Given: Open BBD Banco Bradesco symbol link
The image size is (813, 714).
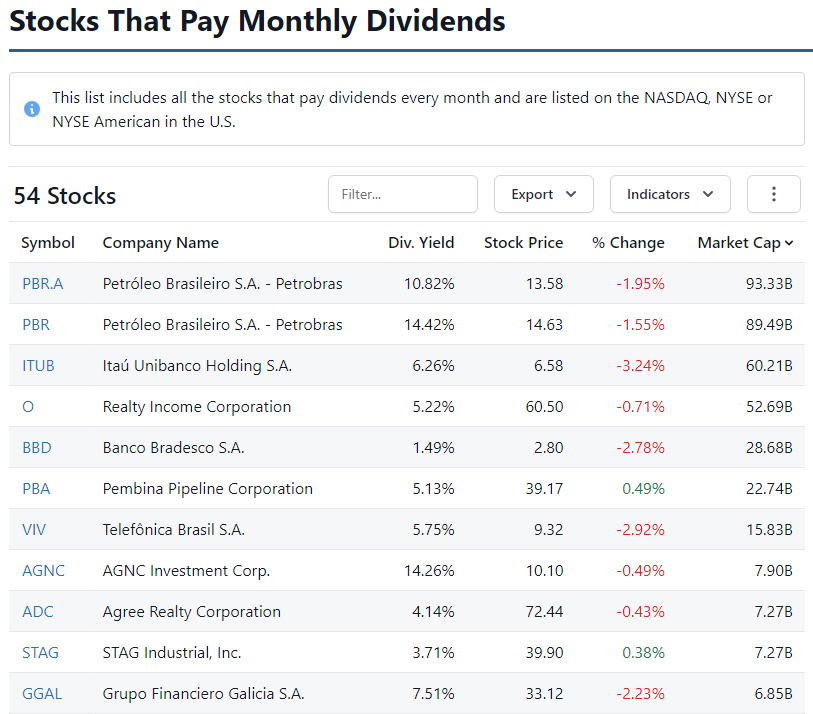Looking at the screenshot, I should pos(36,448).
